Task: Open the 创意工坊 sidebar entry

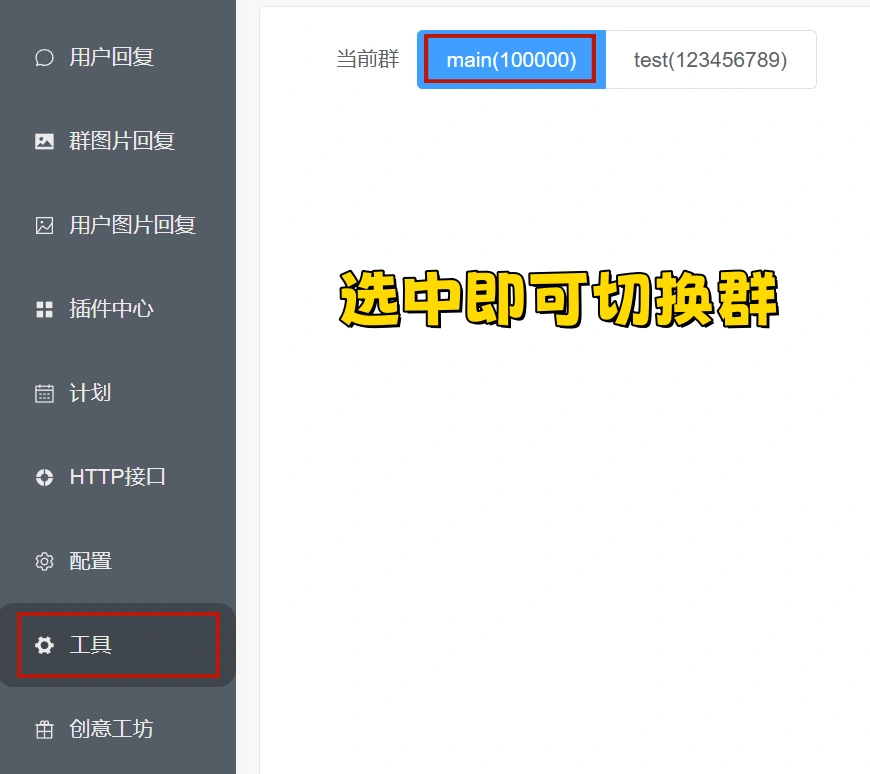Action: (x=118, y=730)
